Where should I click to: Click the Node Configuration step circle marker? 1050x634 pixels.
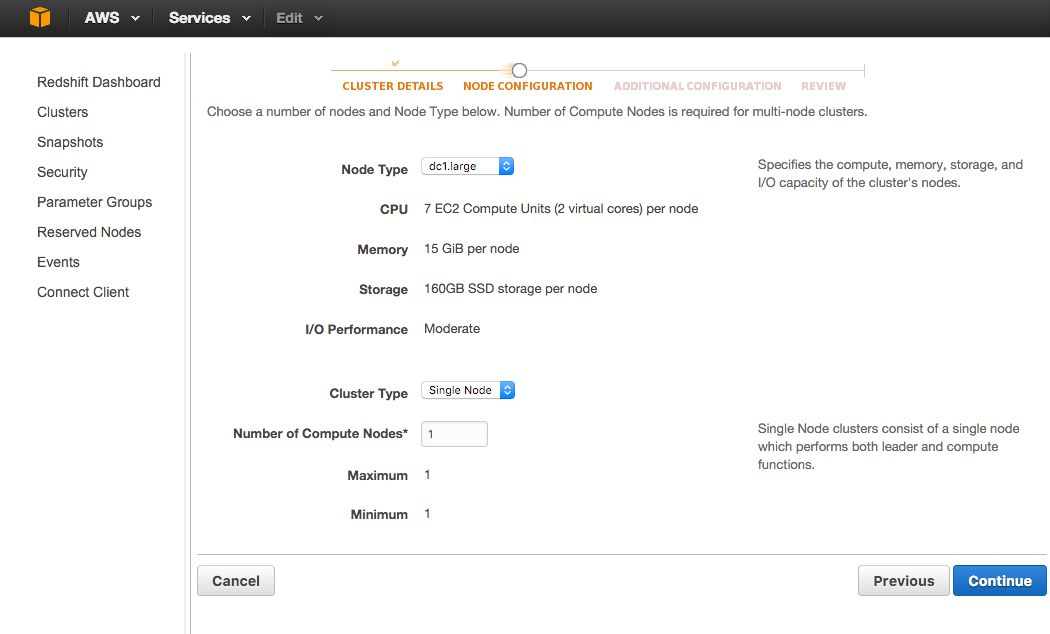[519, 70]
